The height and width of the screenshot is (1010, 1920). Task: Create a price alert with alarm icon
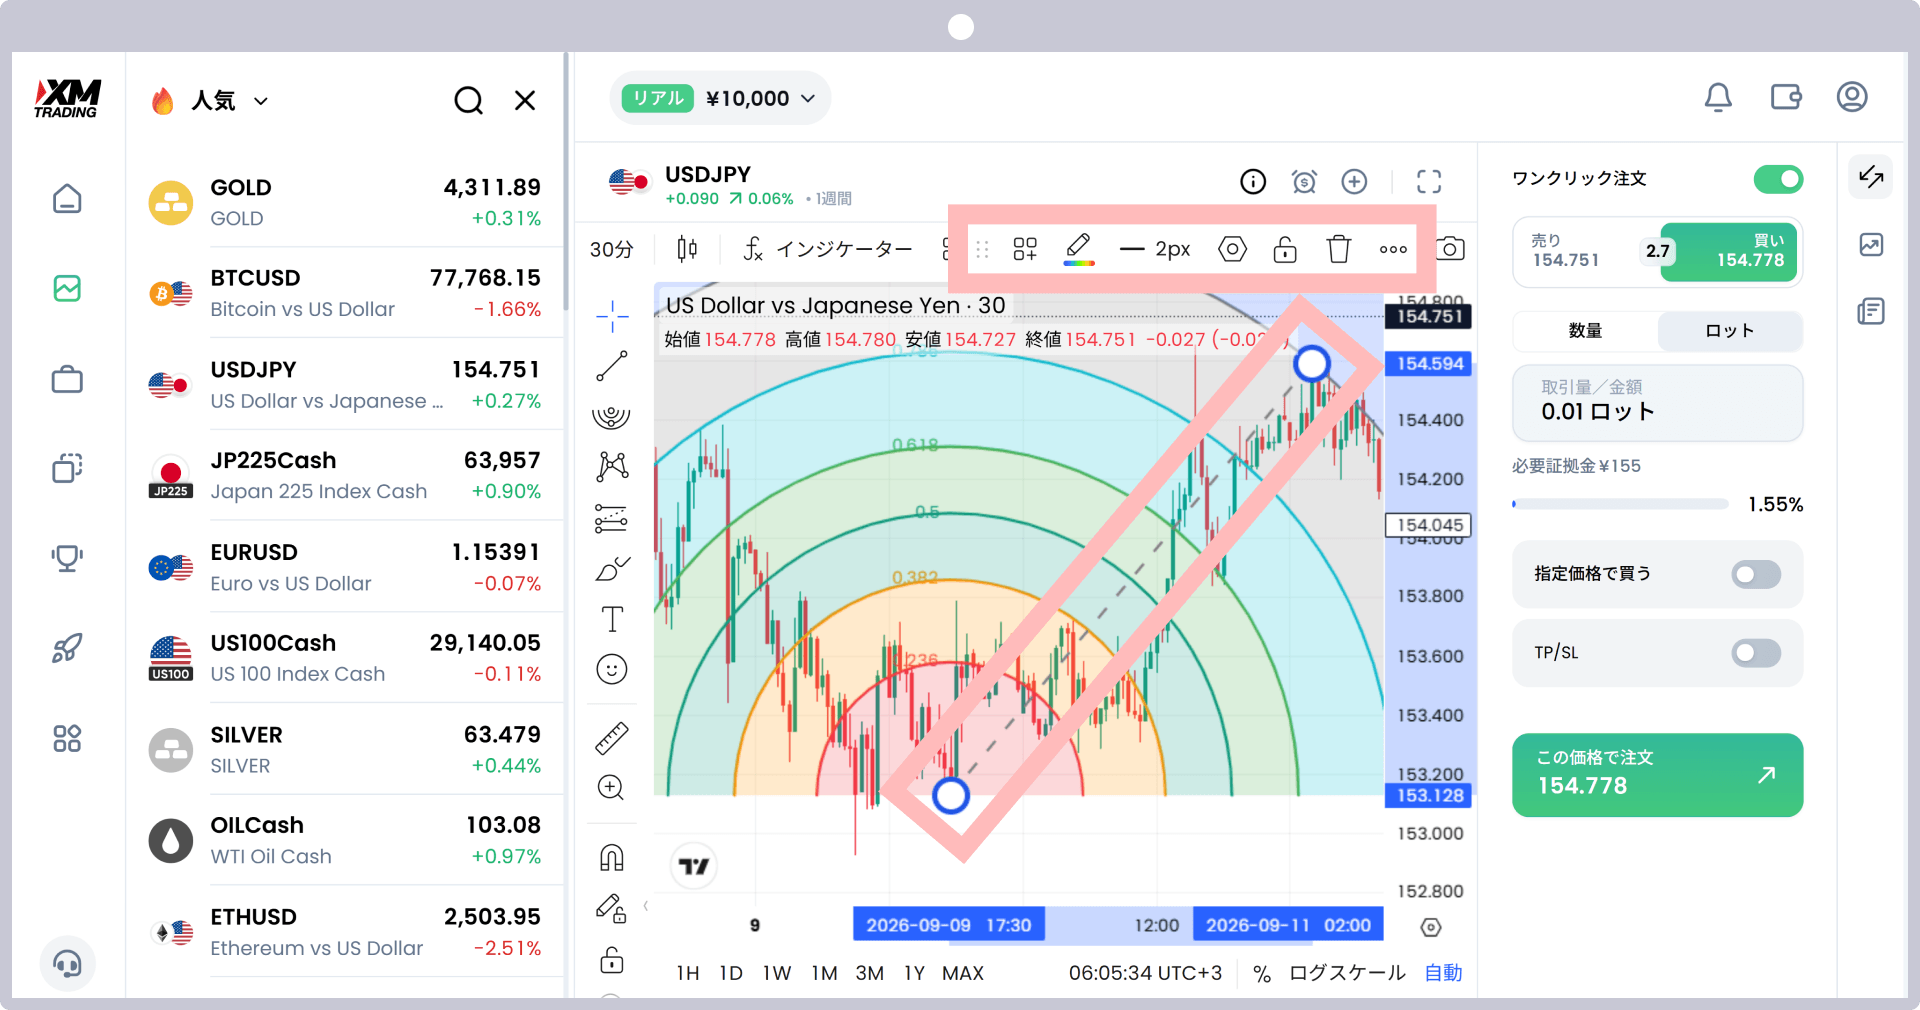[1304, 181]
